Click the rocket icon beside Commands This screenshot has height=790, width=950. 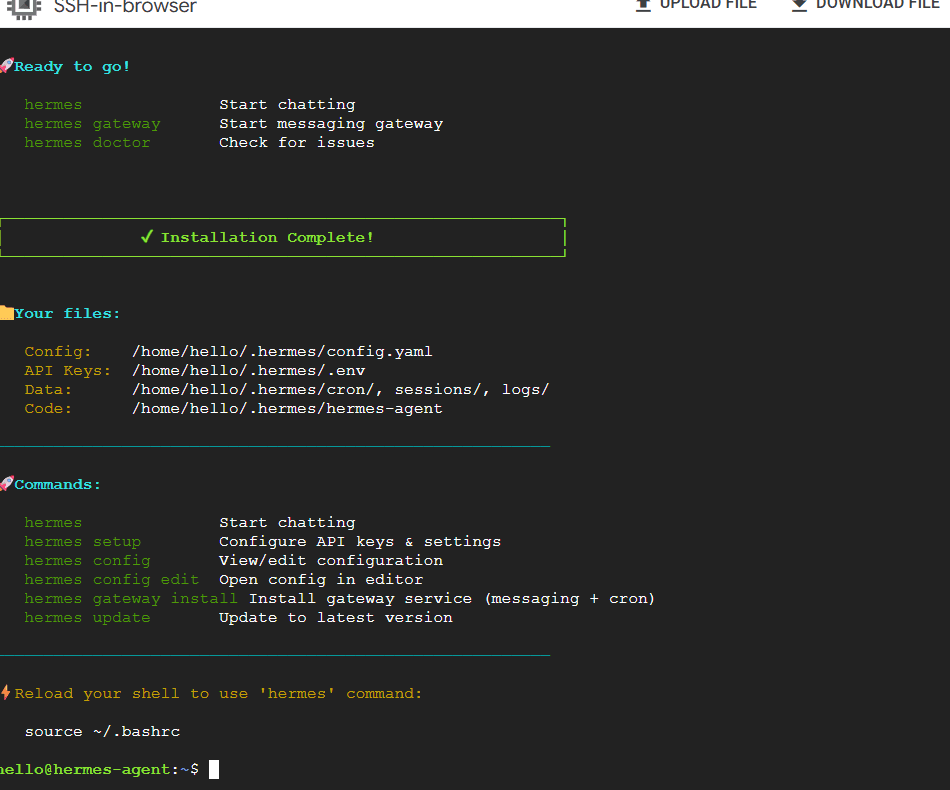pos(7,483)
